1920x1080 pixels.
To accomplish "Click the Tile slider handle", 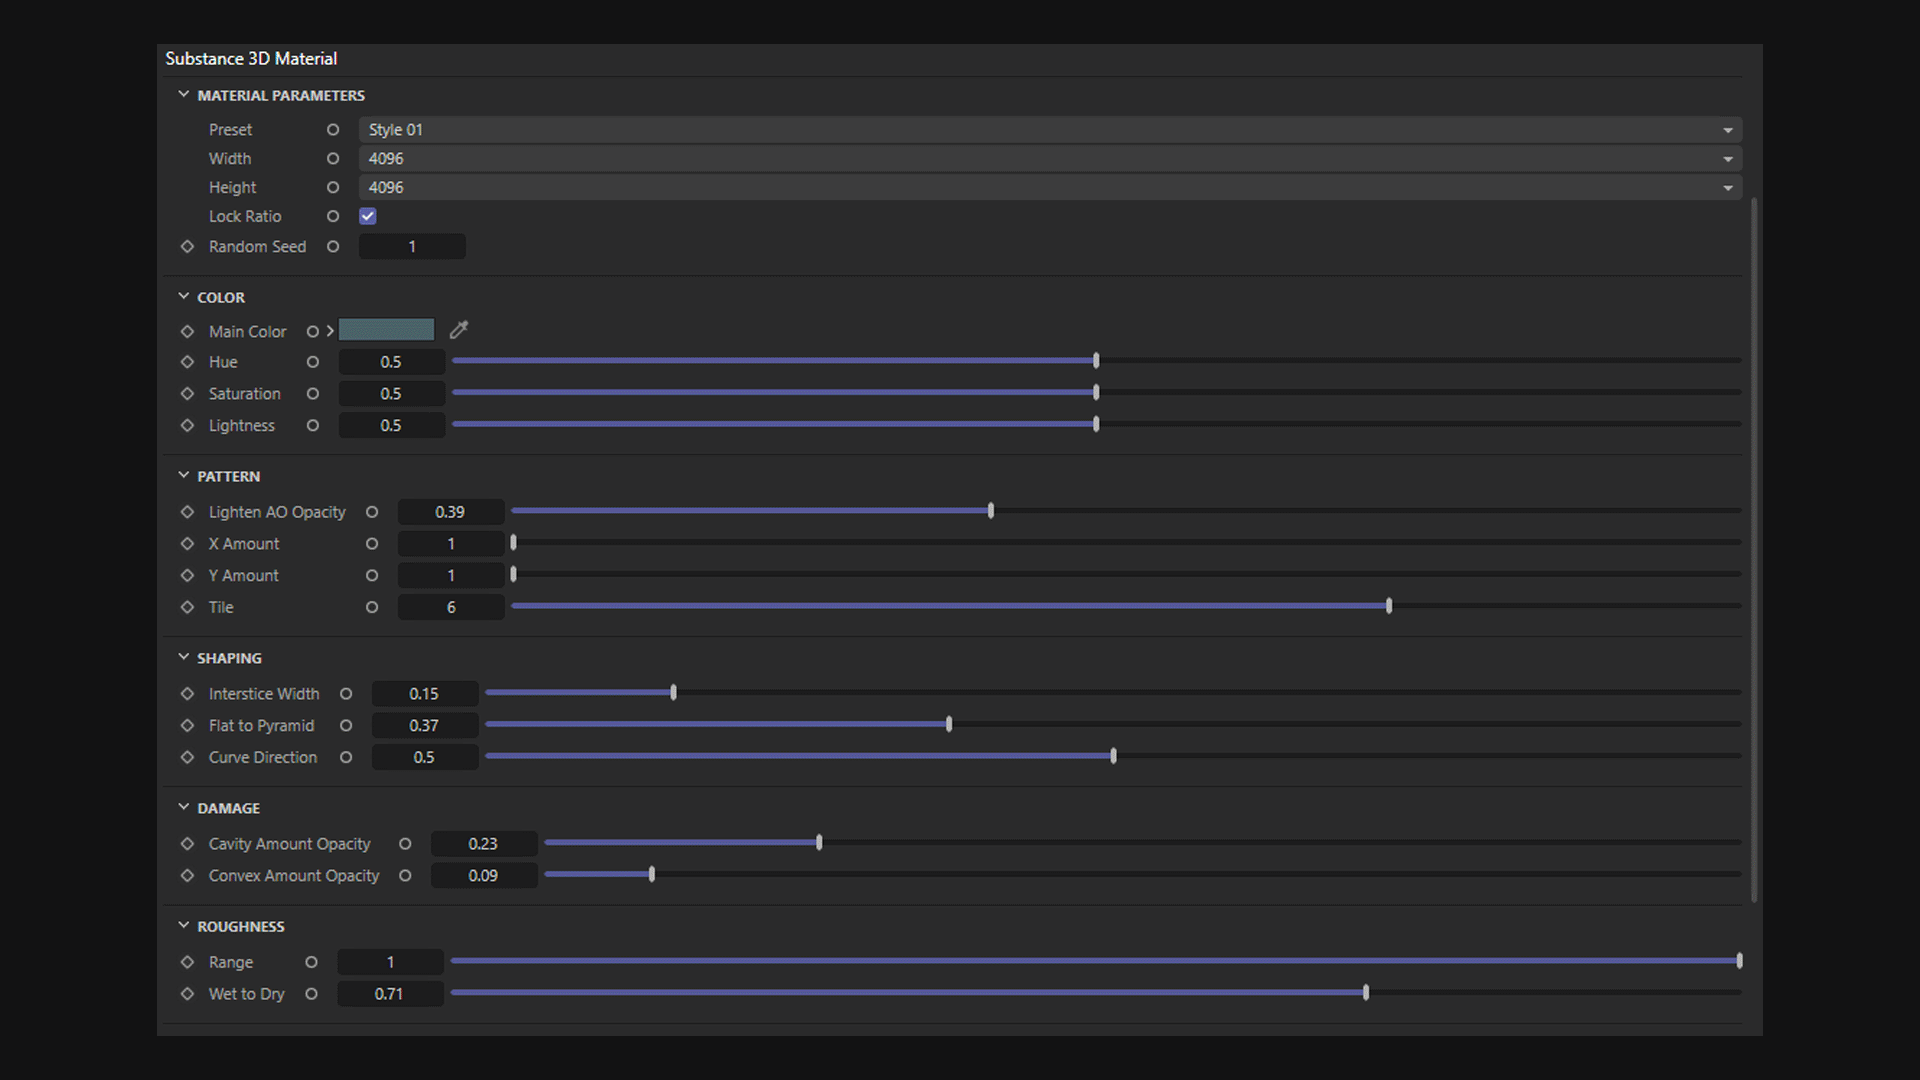I will point(1389,606).
